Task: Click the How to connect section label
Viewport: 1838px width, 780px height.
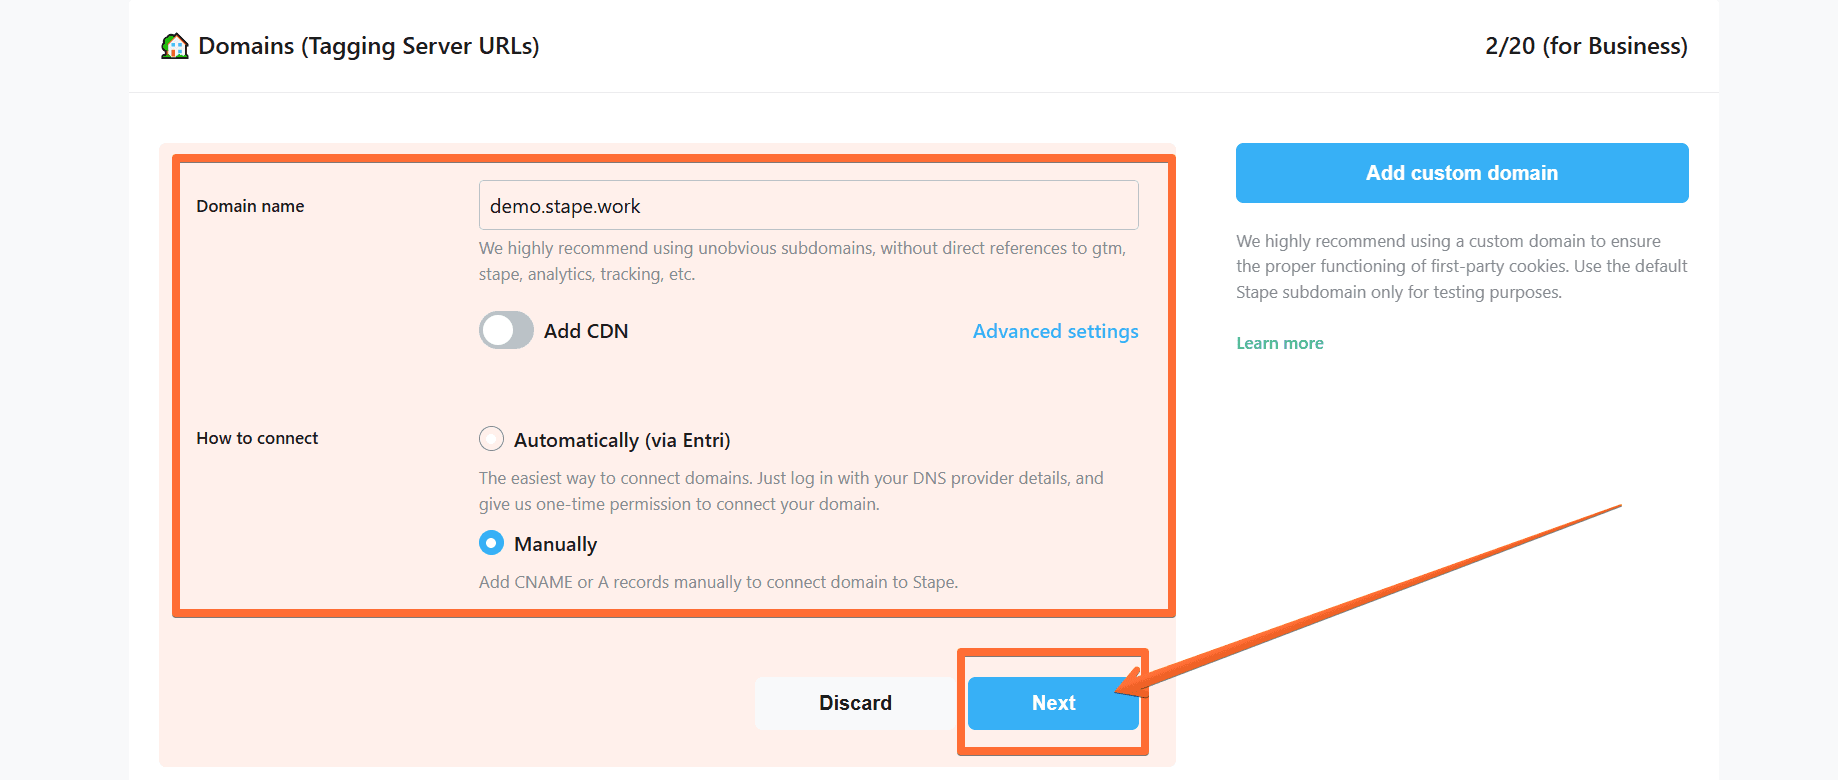Action: (x=257, y=438)
